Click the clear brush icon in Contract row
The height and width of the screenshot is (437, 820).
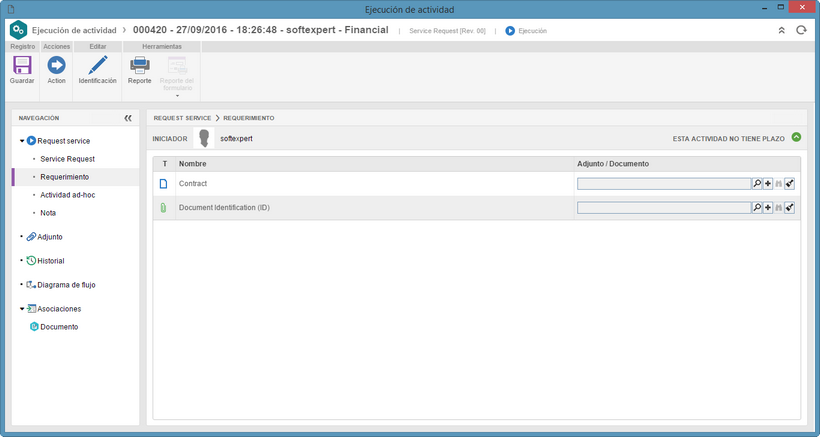(790, 184)
